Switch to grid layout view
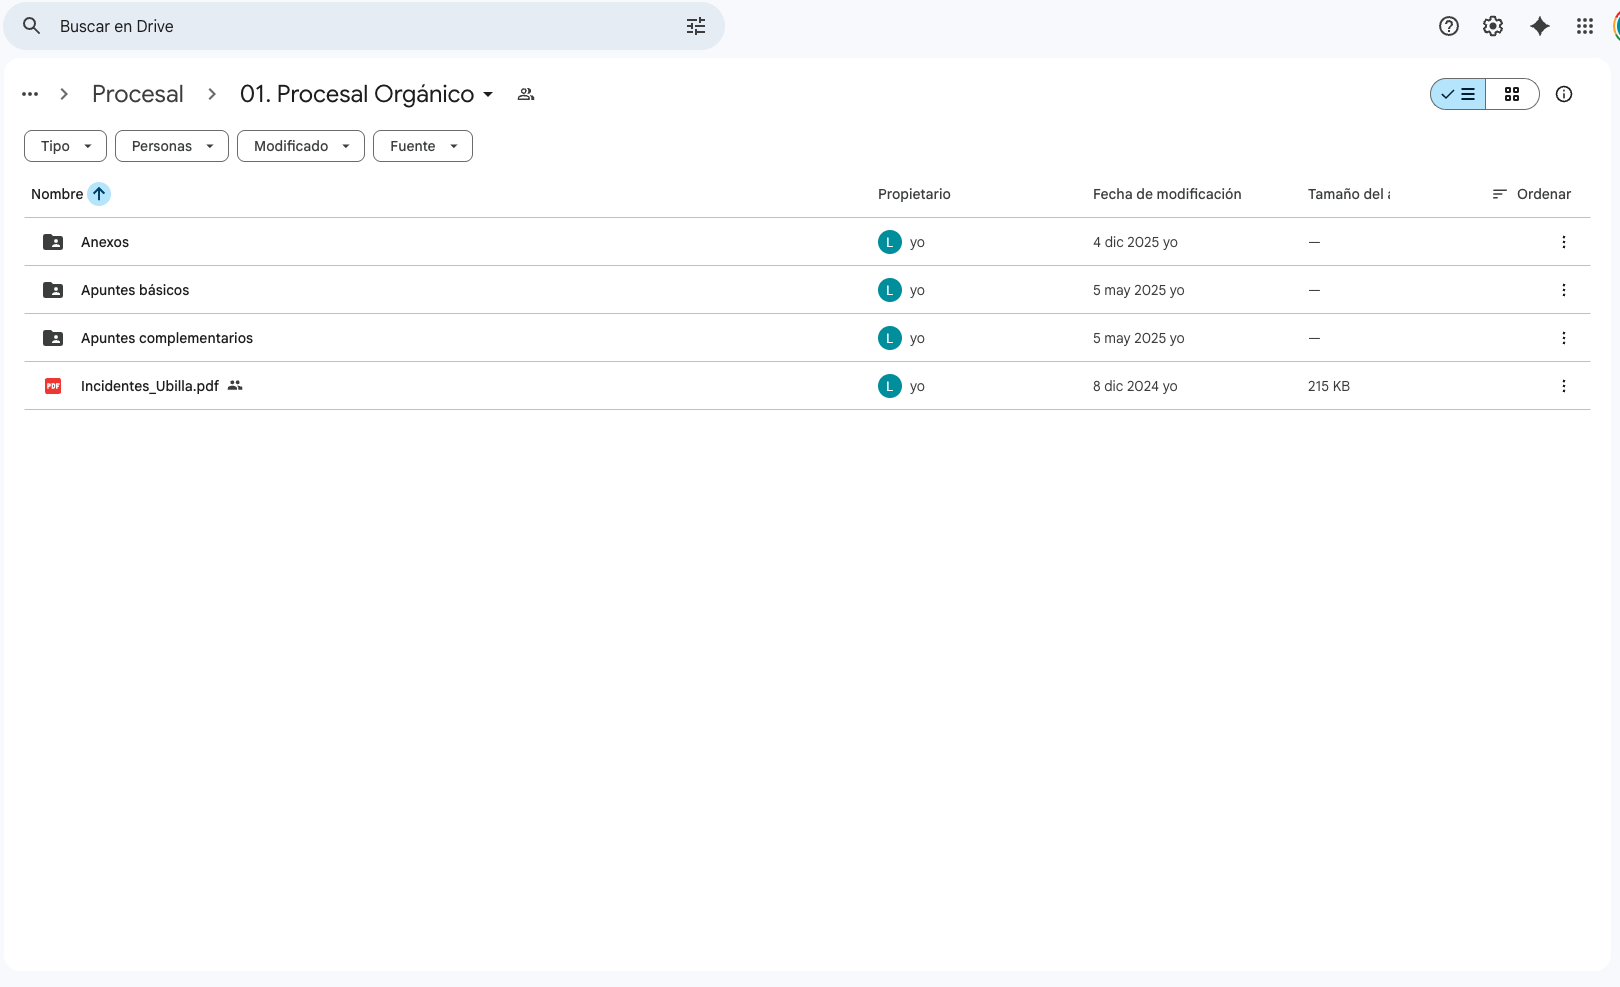Viewport: 1620px width, 987px height. (x=1511, y=94)
